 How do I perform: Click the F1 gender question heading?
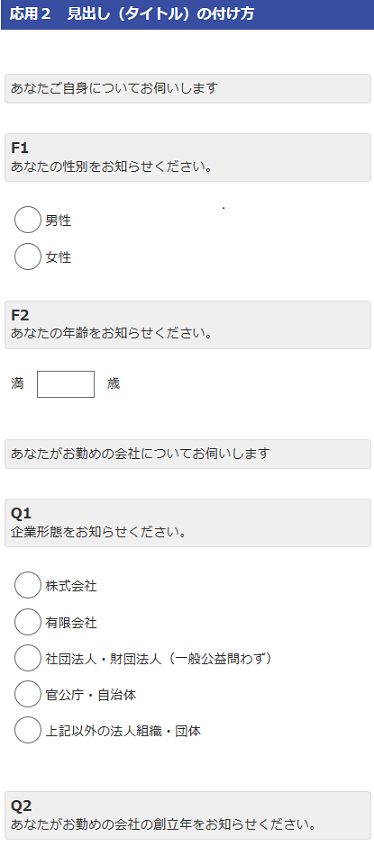coord(188,158)
